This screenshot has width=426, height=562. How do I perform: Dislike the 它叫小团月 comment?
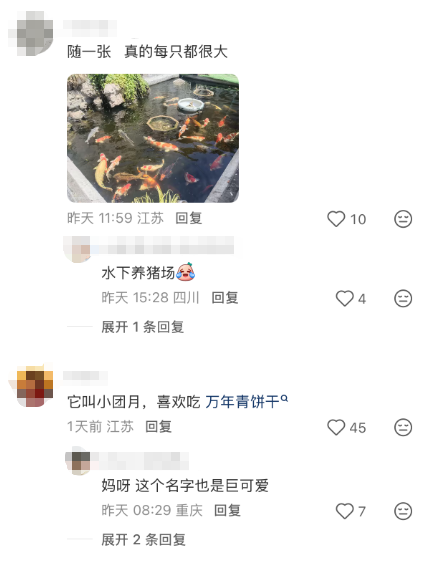point(403,427)
